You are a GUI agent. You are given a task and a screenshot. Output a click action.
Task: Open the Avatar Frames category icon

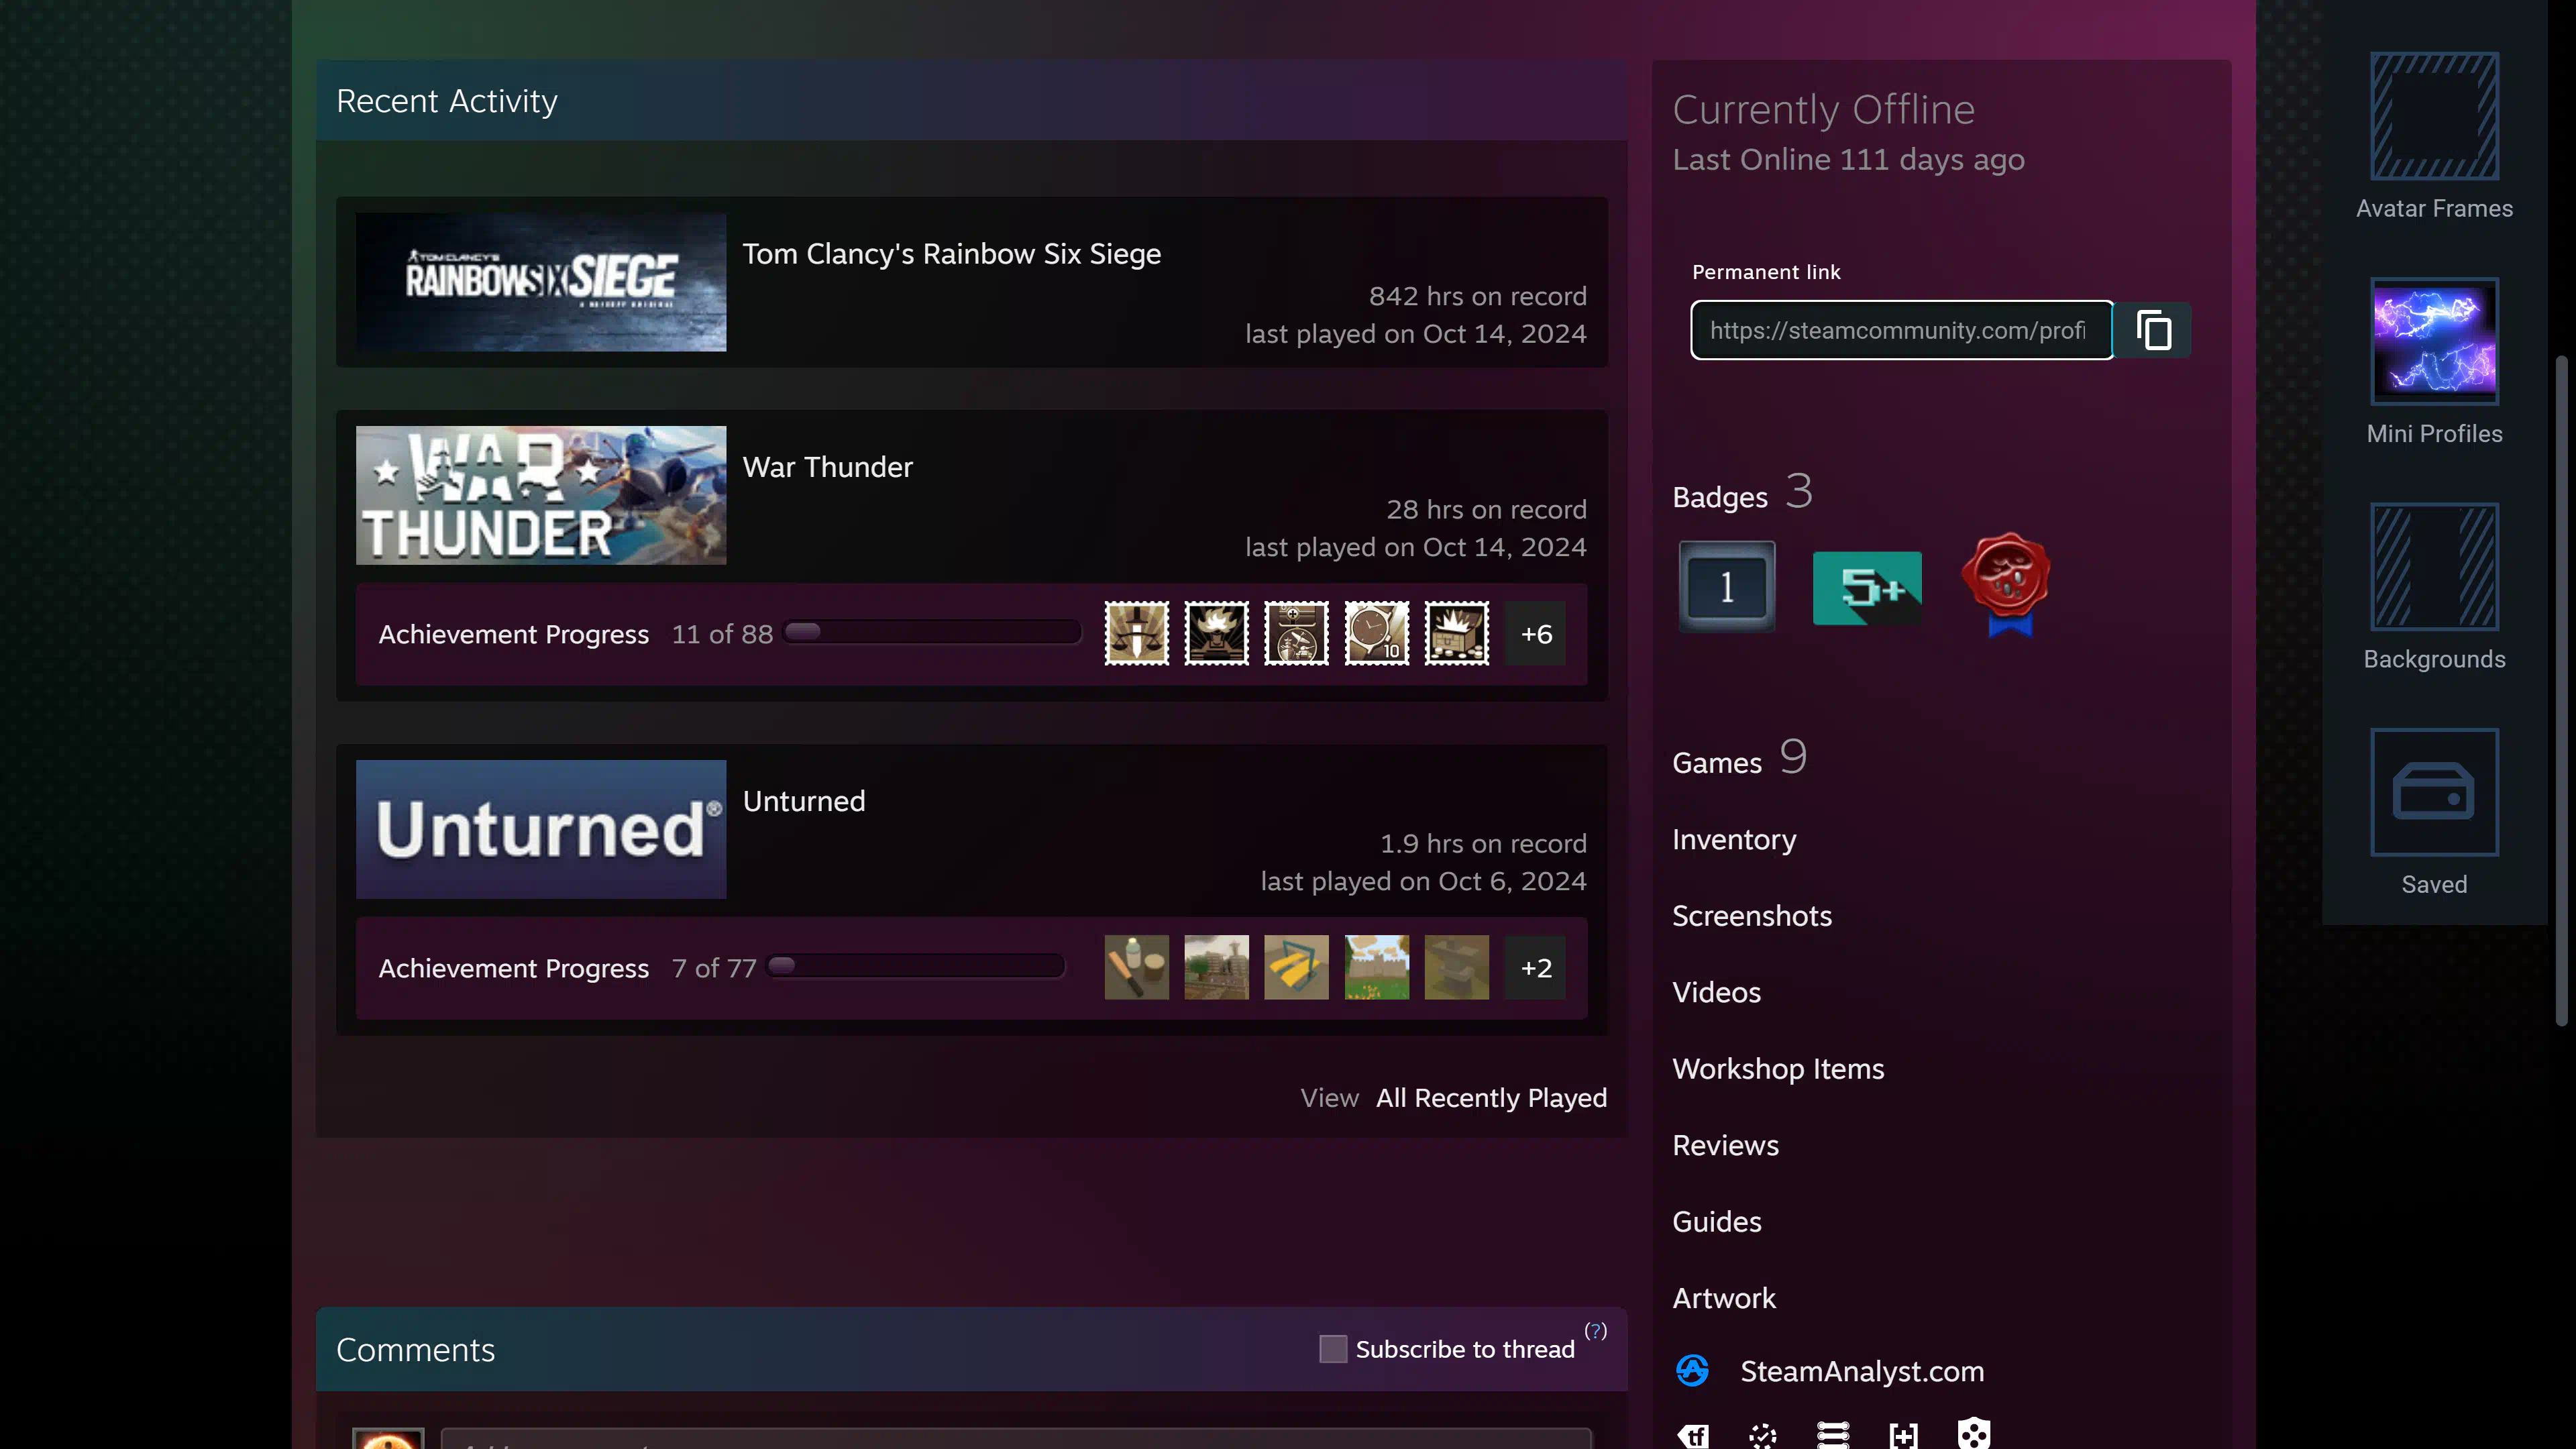2434,116
